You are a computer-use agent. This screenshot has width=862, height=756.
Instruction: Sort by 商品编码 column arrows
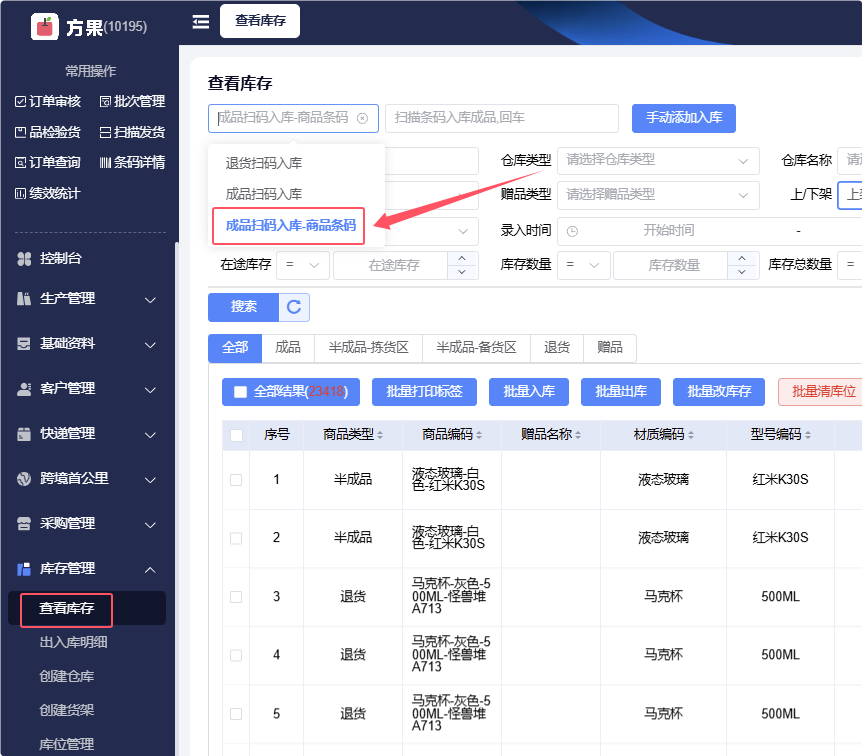pyautogui.click(x=479, y=435)
